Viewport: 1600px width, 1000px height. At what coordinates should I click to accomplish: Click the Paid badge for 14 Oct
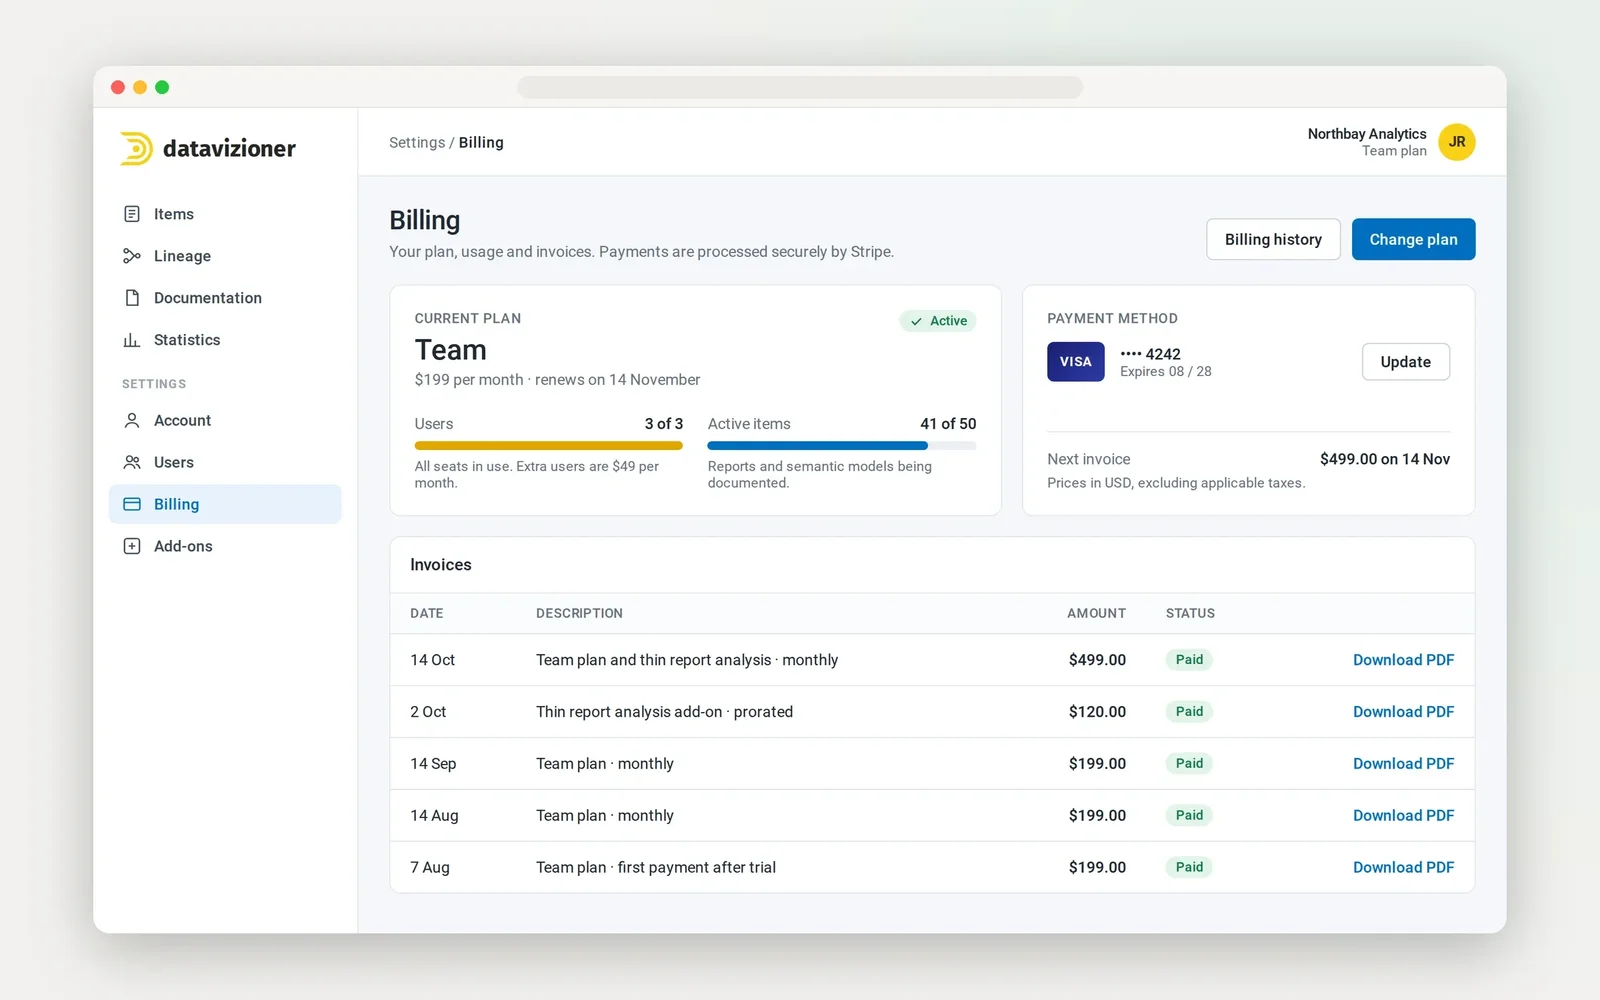[x=1189, y=660]
